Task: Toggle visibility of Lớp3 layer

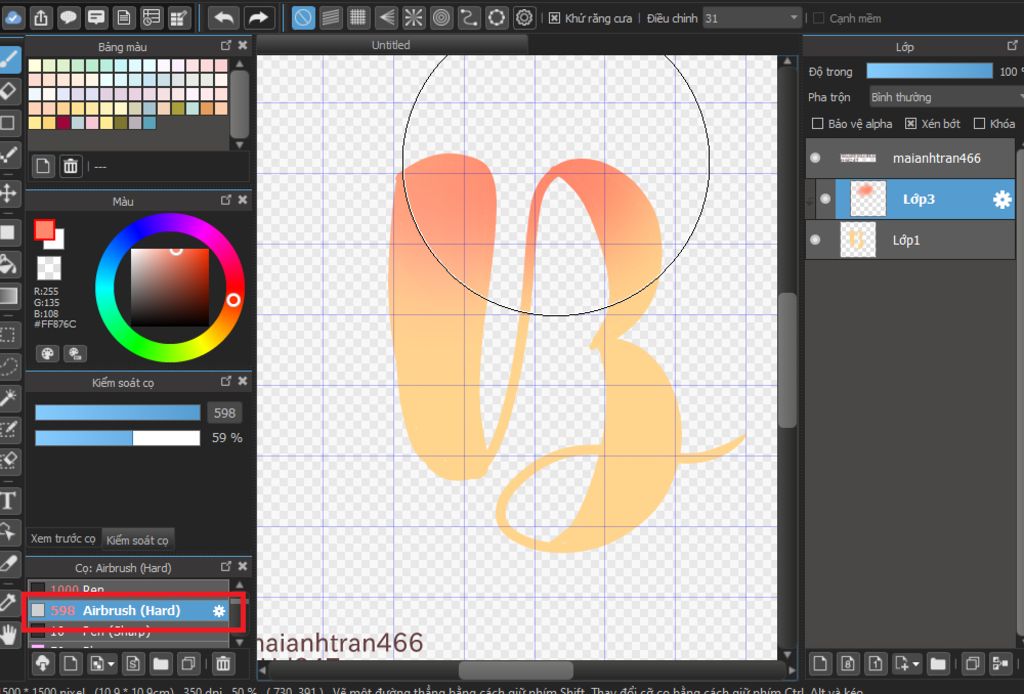Action: click(x=825, y=198)
